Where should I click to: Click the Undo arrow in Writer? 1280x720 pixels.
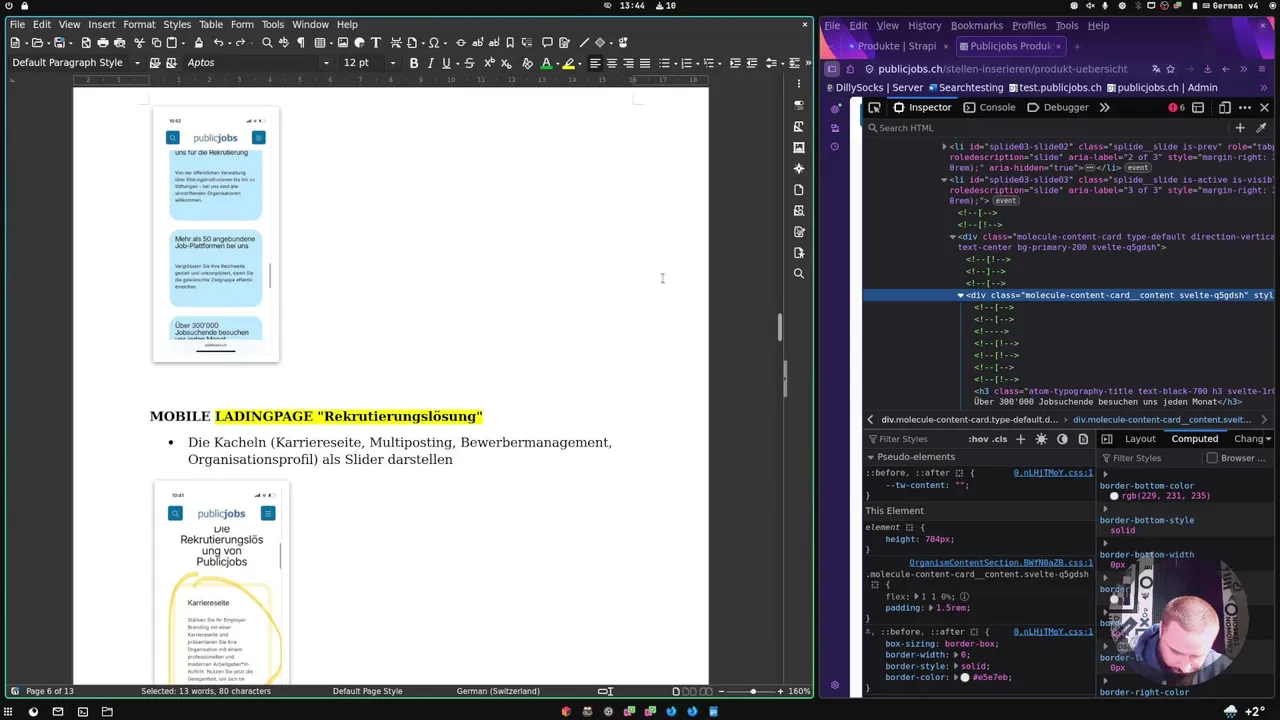217,43
